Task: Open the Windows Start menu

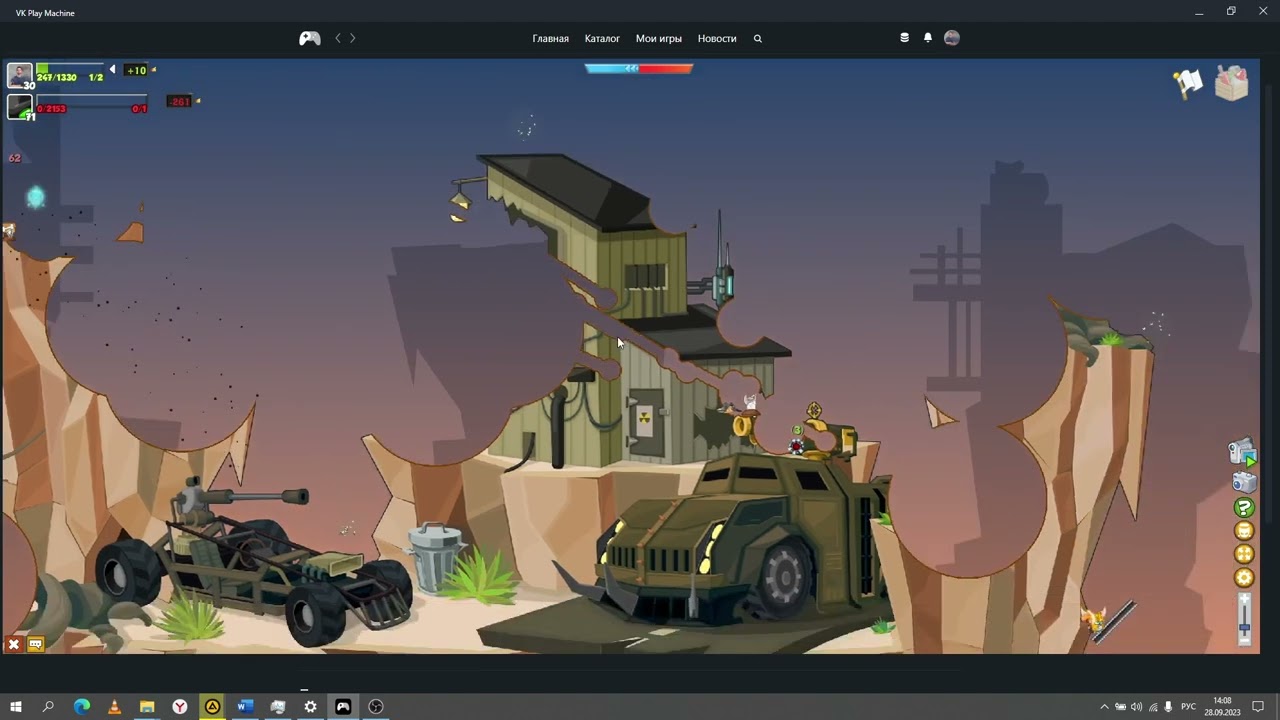Action: (x=16, y=707)
